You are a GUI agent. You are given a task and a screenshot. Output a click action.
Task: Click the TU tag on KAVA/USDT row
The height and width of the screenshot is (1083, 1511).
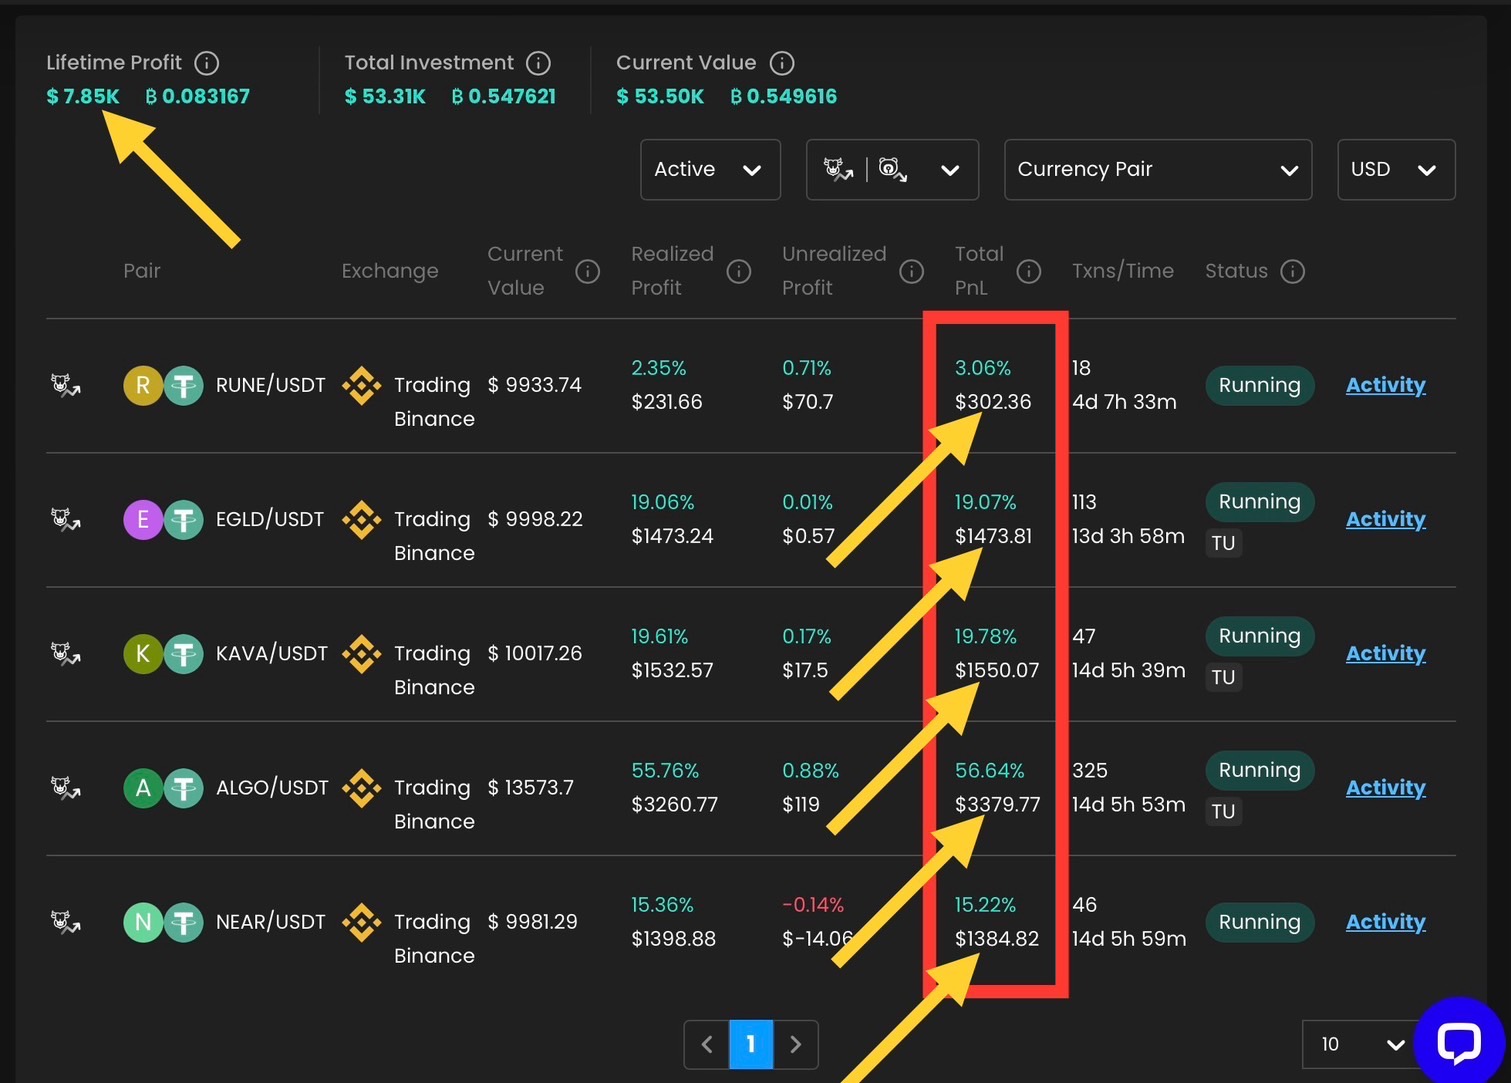pos(1223,677)
